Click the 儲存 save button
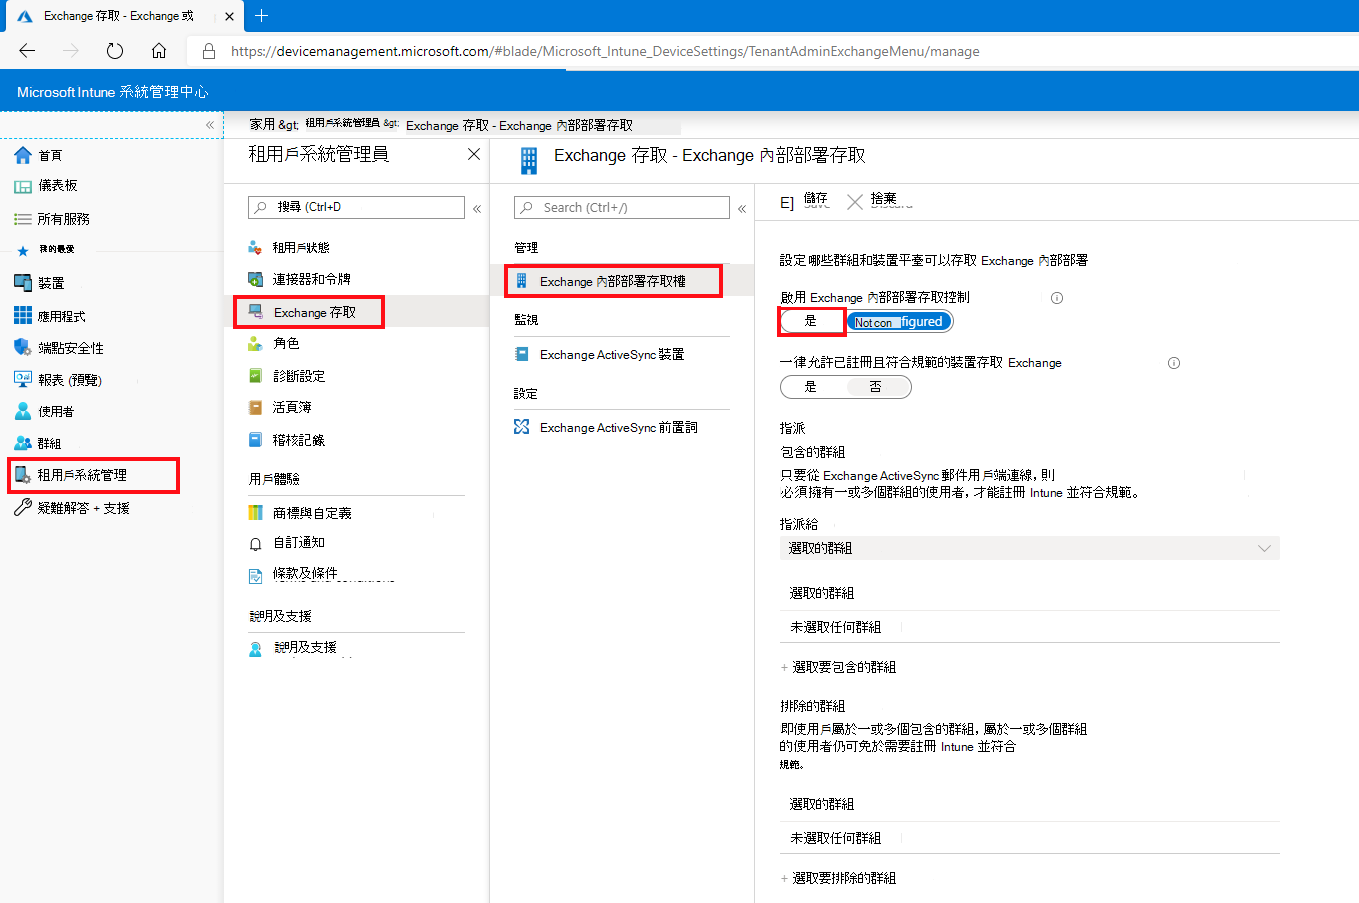The image size is (1359, 903). (x=806, y=201)
